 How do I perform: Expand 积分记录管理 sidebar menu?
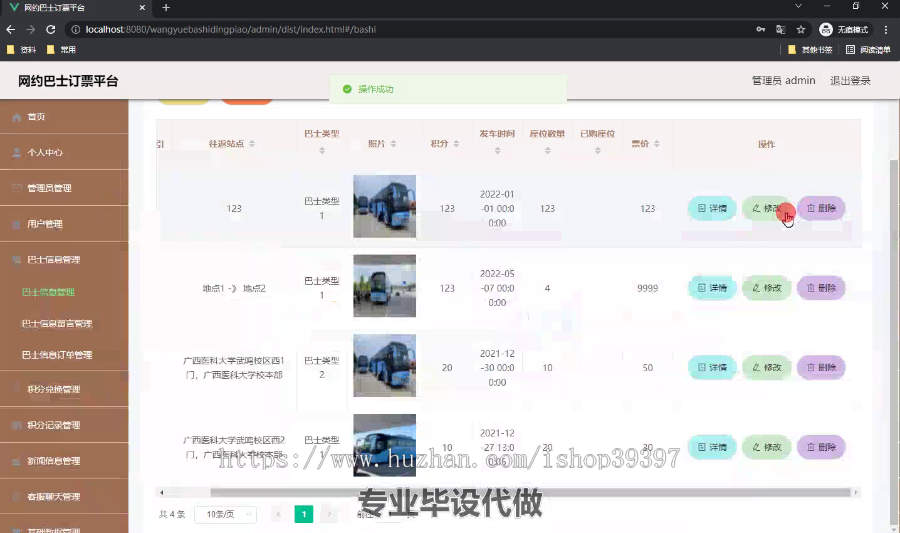point(64,425)
